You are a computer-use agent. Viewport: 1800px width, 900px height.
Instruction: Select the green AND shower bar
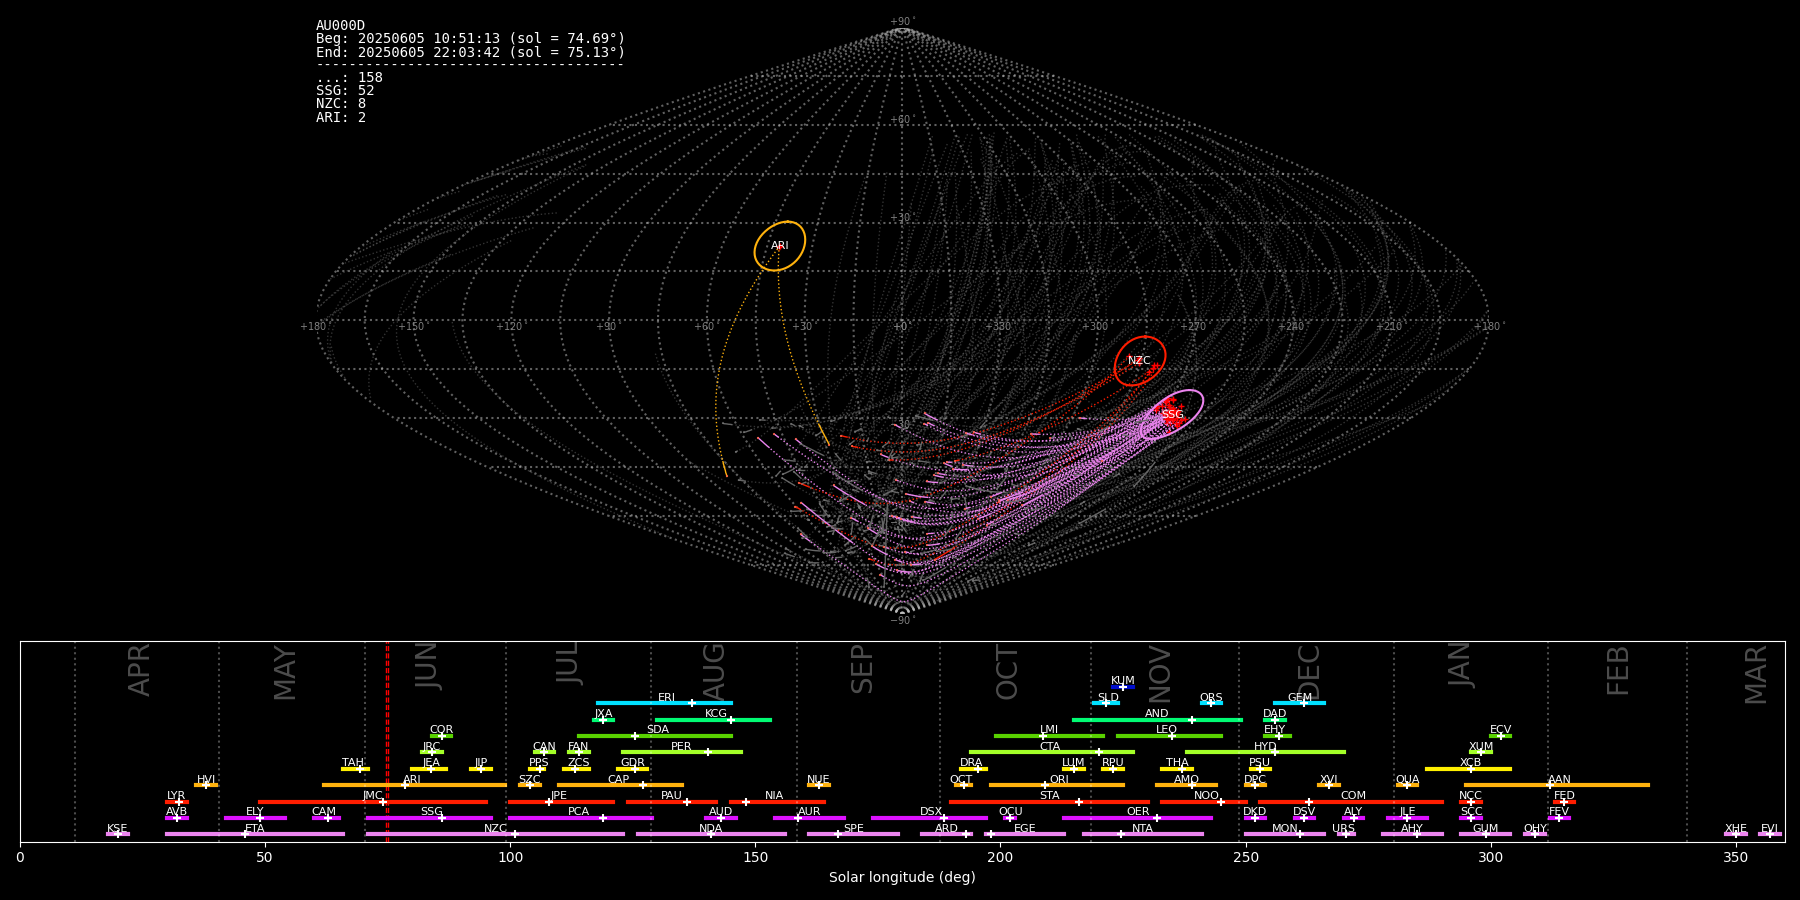[x=1157, y=719]
